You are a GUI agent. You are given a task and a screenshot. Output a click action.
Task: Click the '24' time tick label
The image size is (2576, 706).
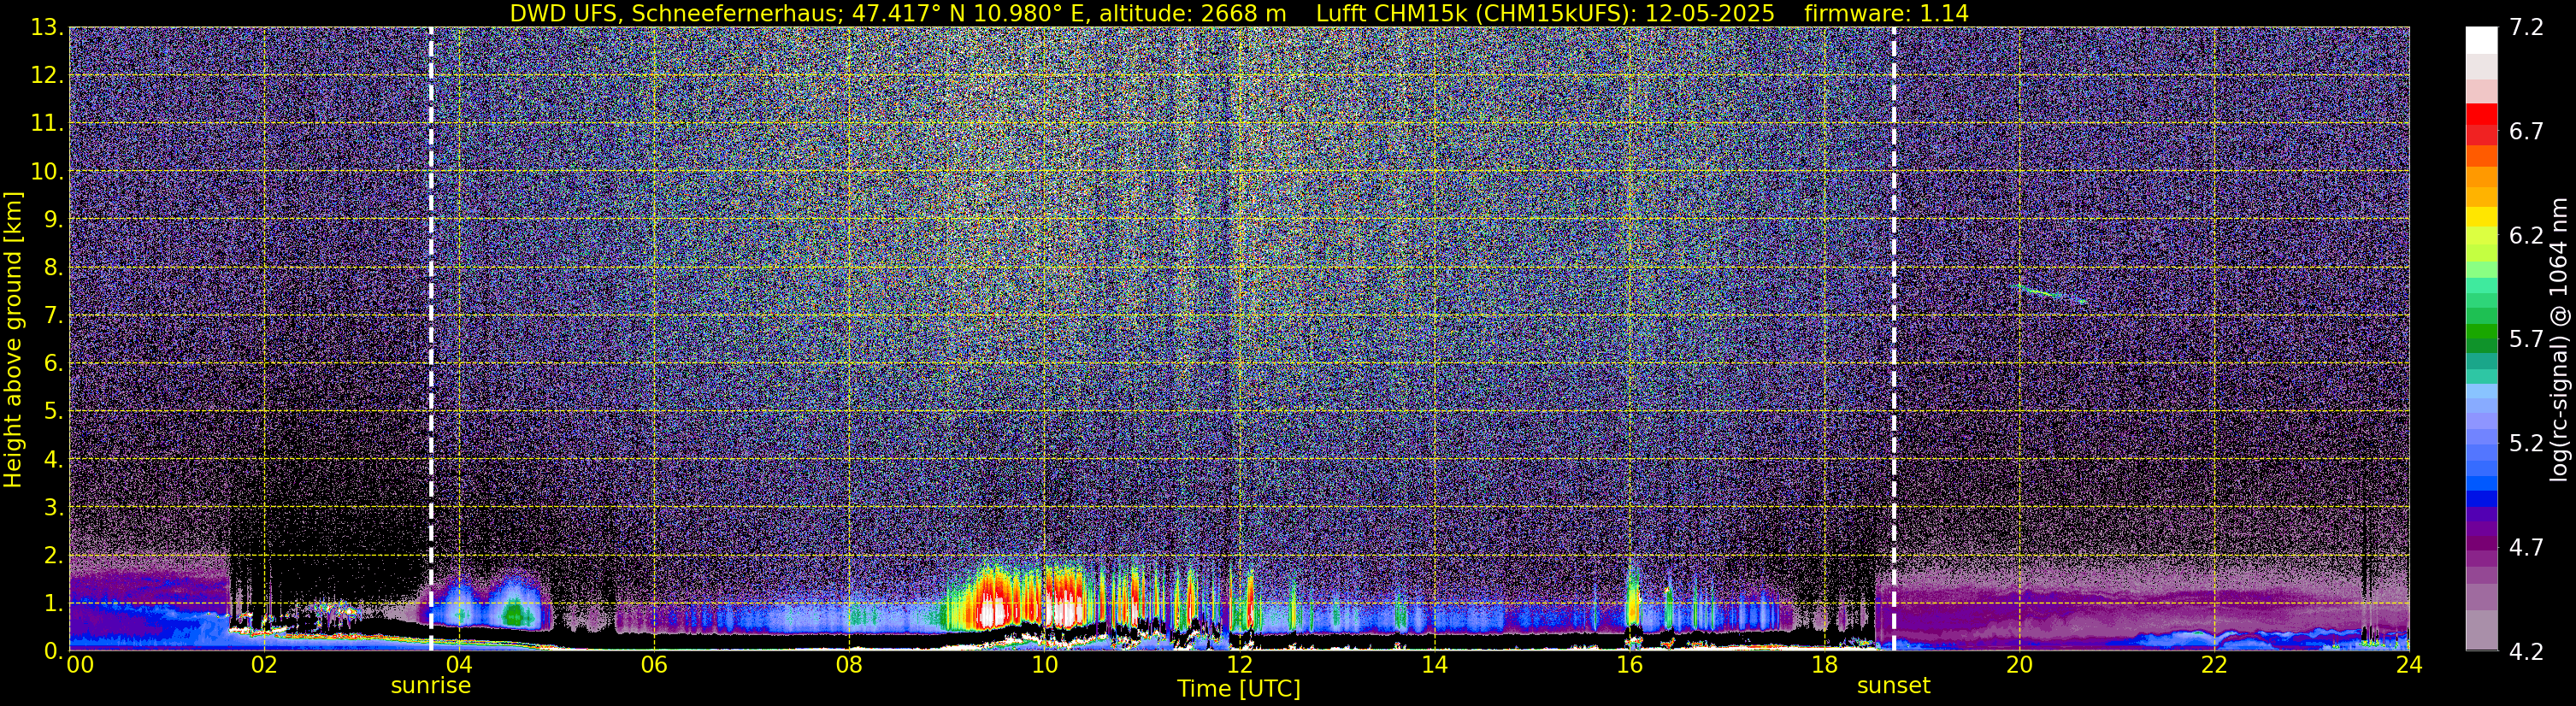point(2409,665)
